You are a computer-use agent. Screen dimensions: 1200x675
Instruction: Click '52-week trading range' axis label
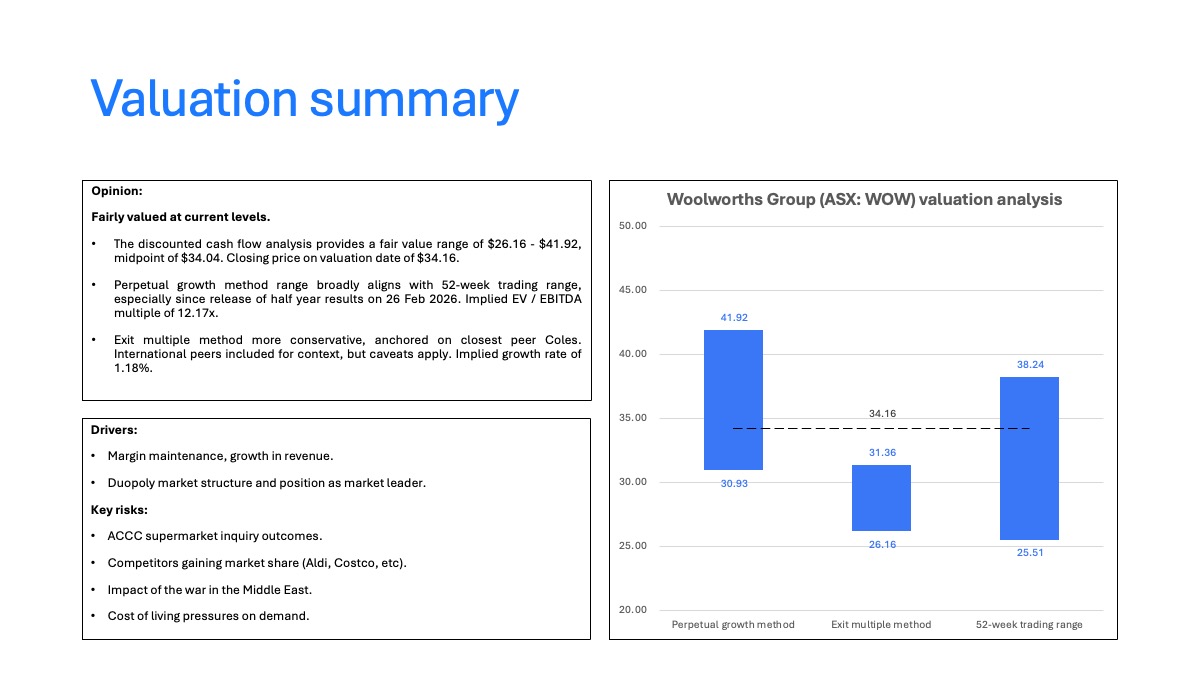(1029, 624)
